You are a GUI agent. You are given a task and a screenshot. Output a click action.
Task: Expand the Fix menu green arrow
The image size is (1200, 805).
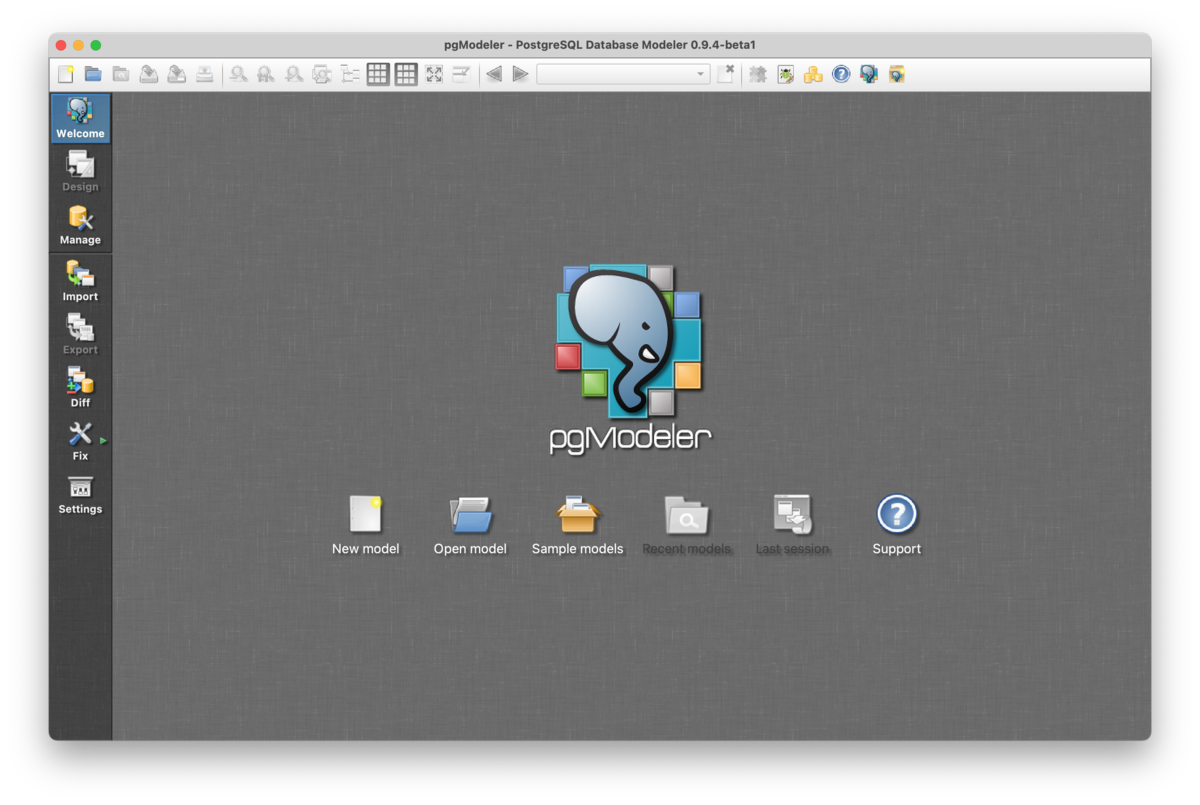[x=103, y=440]
